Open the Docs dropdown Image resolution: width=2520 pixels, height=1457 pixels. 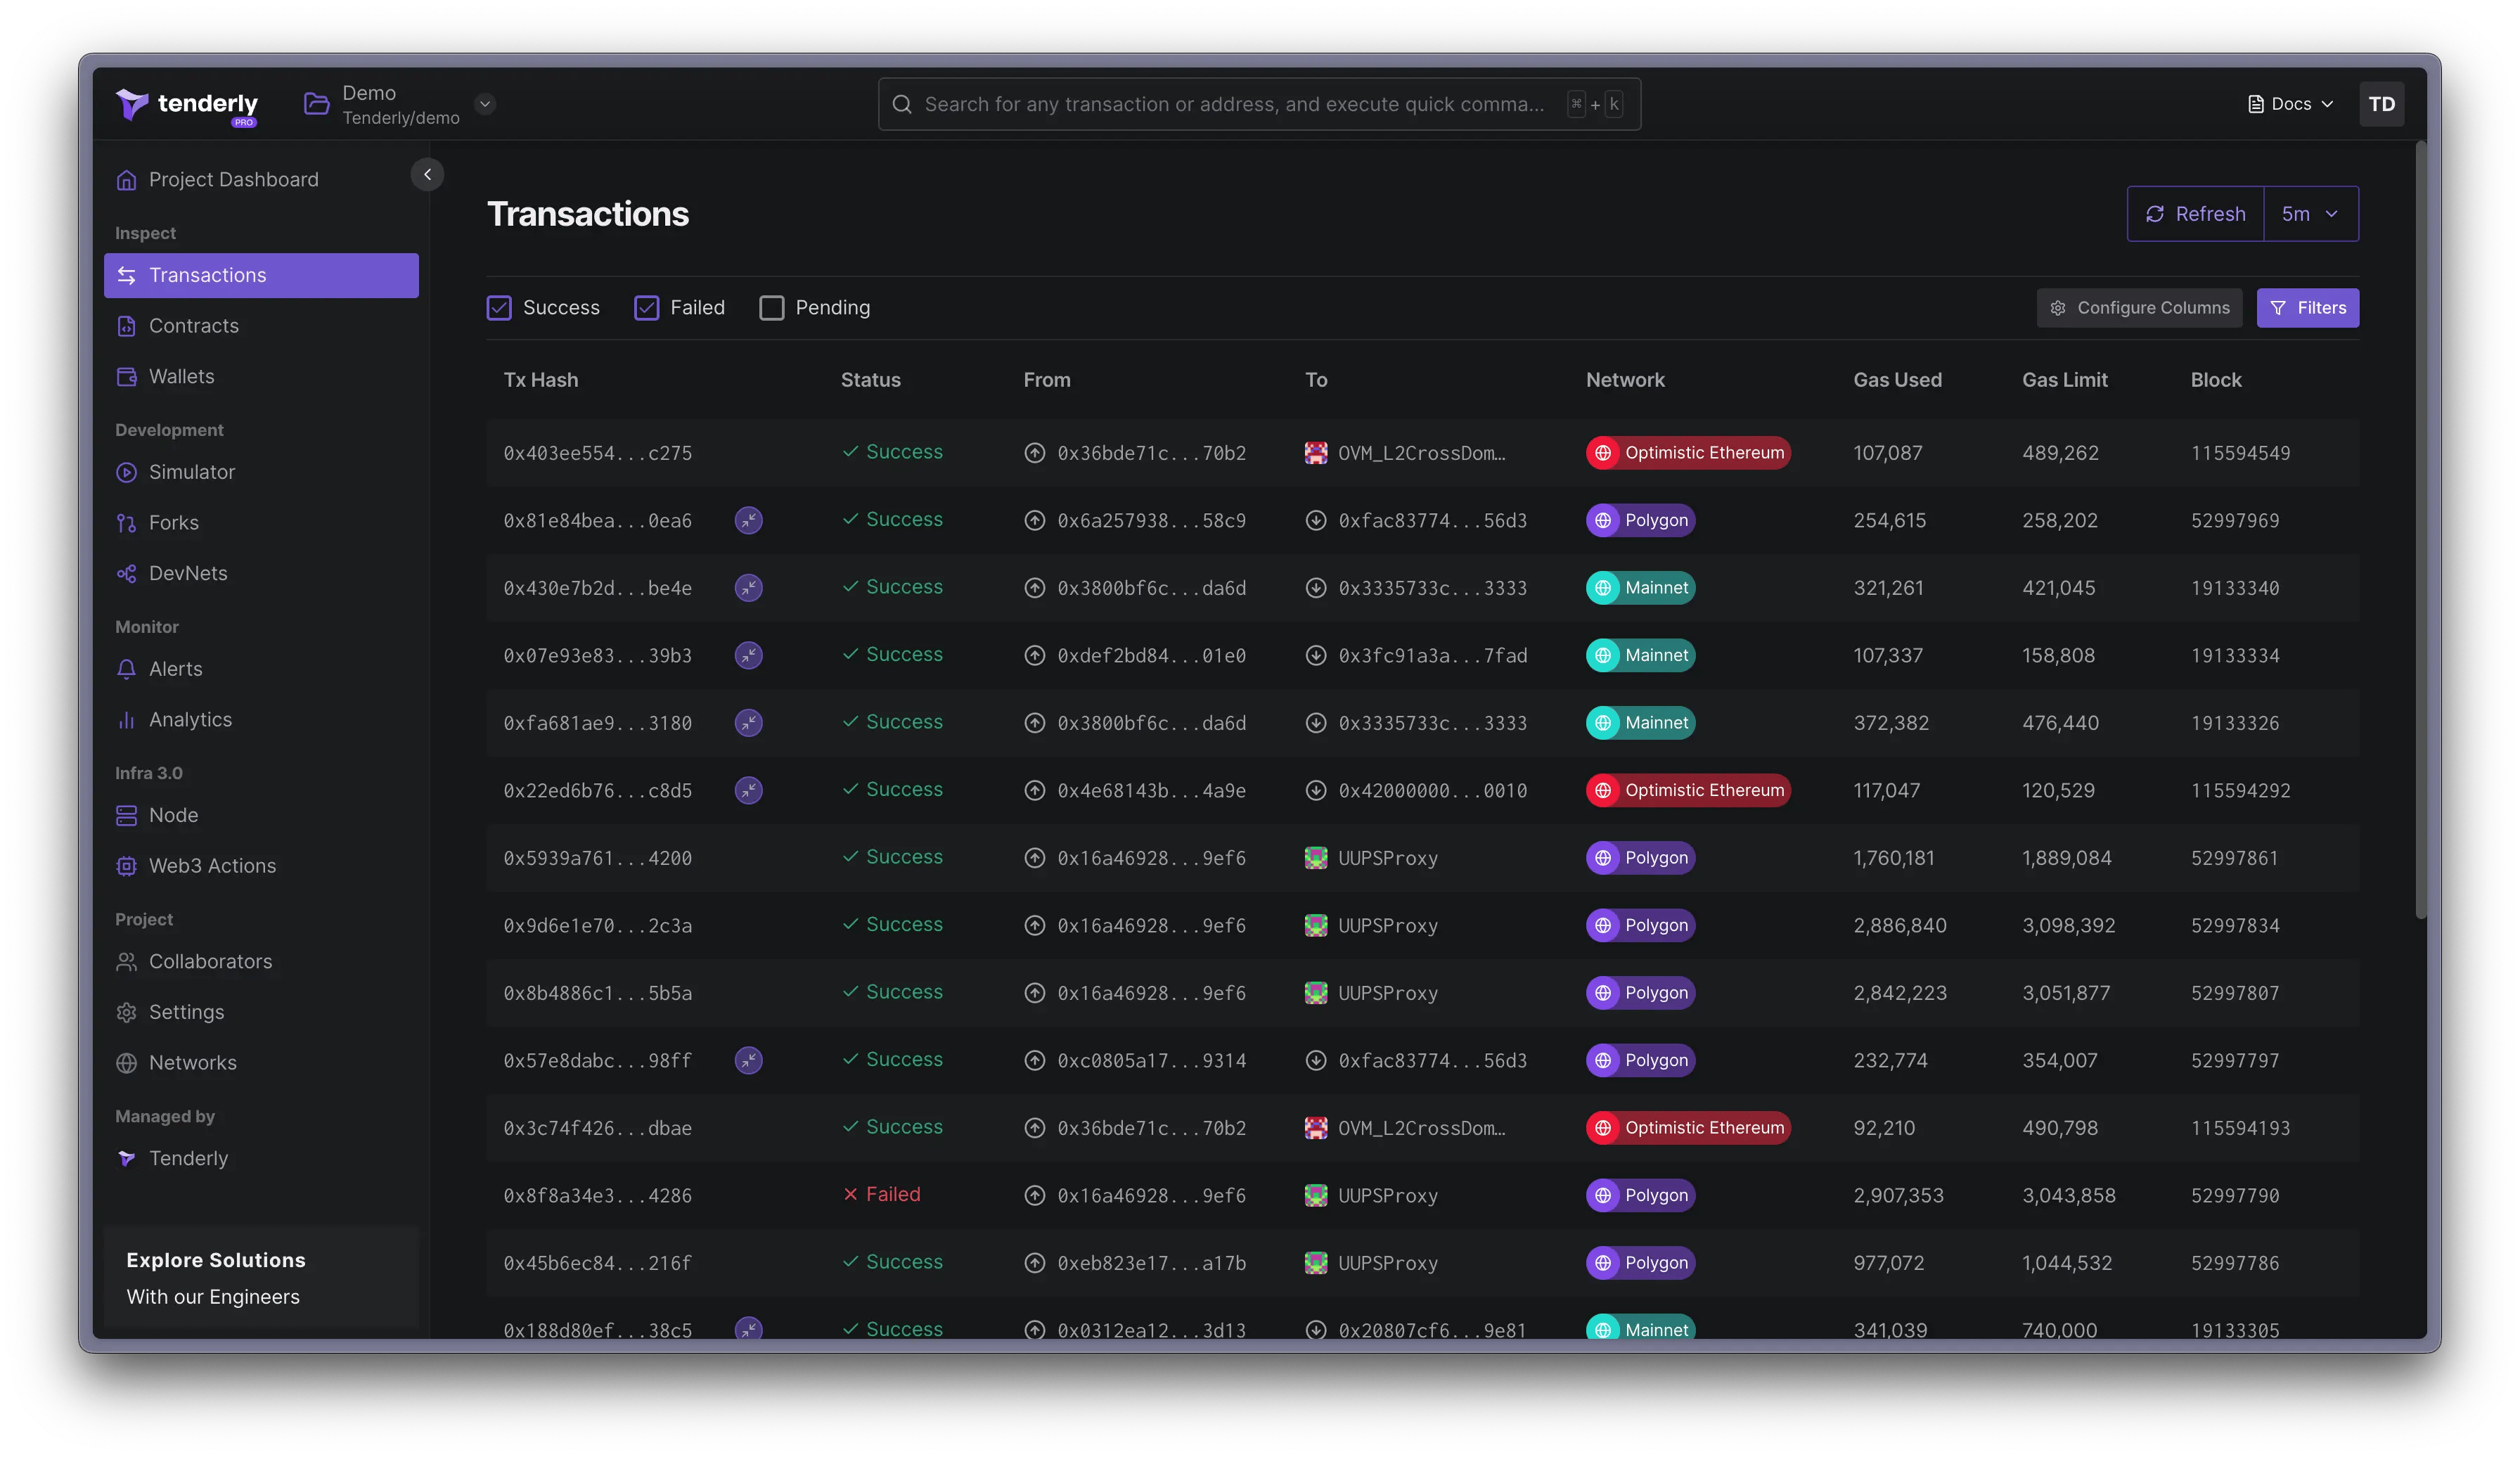2290,104
